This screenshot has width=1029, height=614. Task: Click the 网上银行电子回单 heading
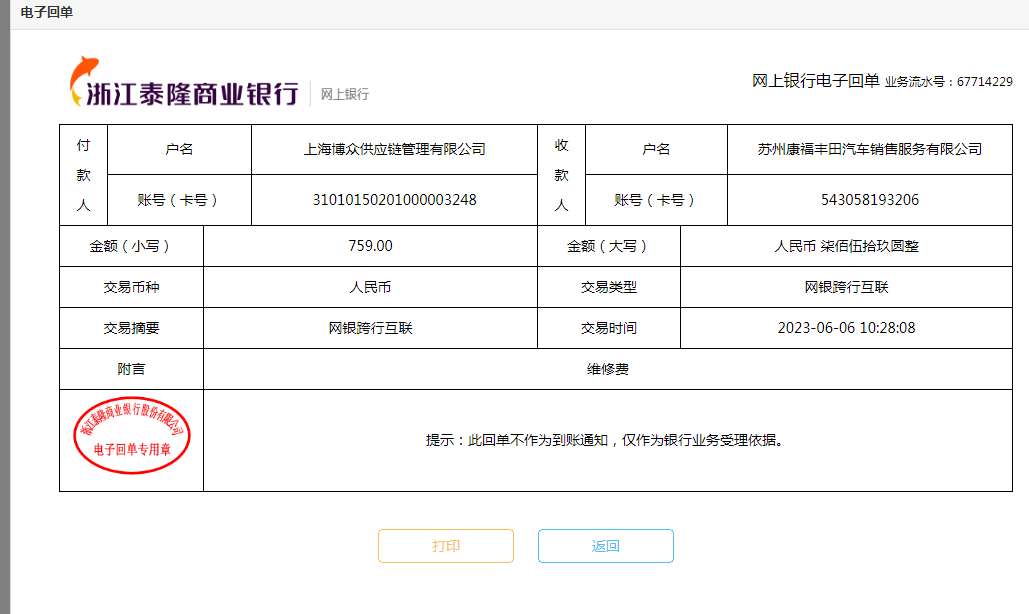pos(815,81)
